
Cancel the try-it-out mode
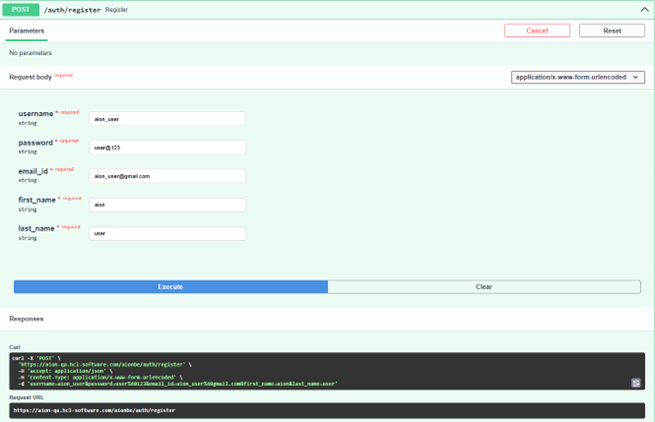click(x=537, y=31)
